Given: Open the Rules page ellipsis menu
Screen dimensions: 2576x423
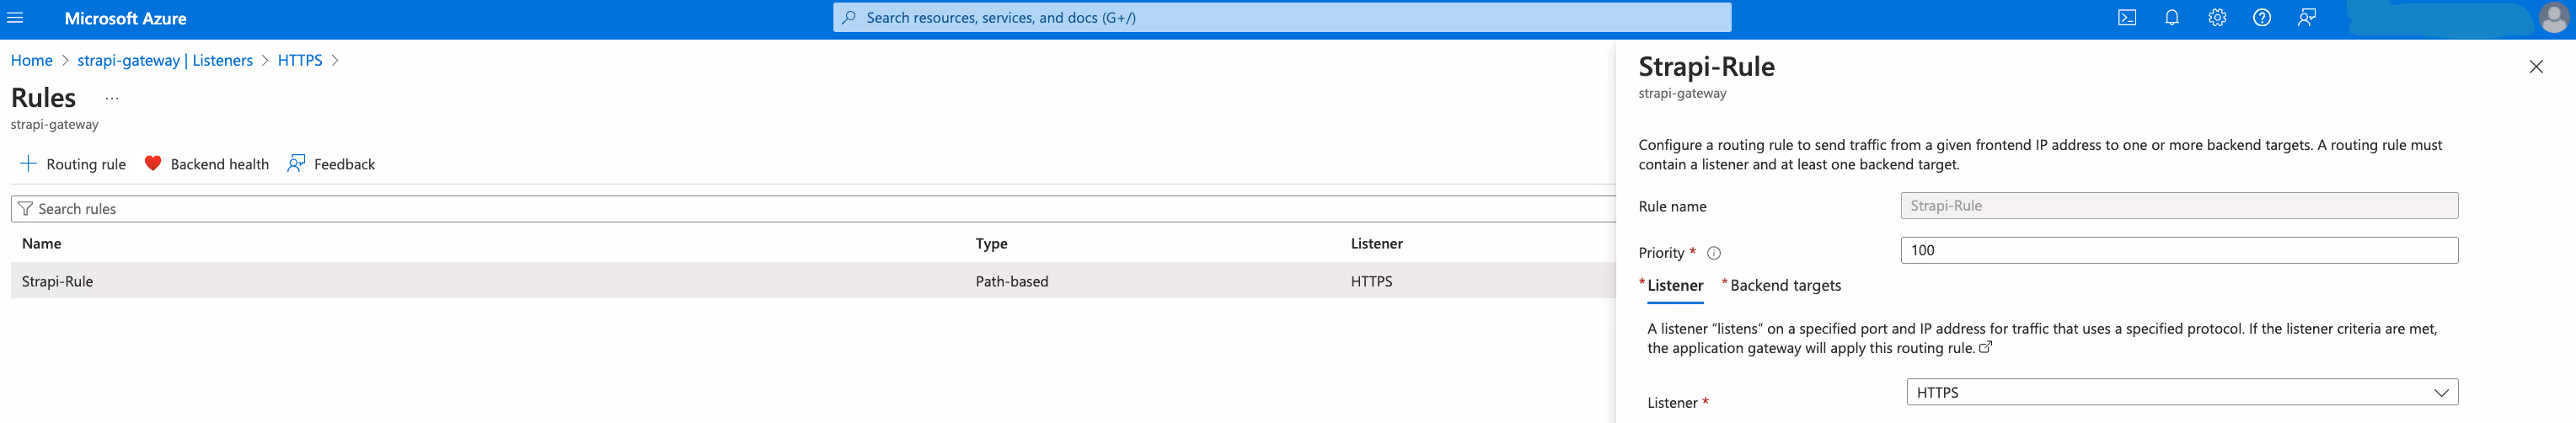Looking at the screenshot, I should coord(112,98).
